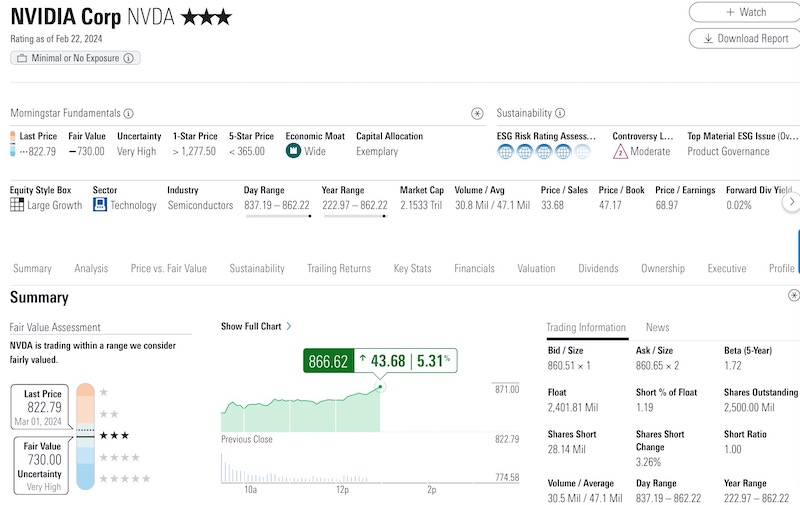Switch to the Valuation tab
This screenshot has width=800, height=505.
click(536, 268)
